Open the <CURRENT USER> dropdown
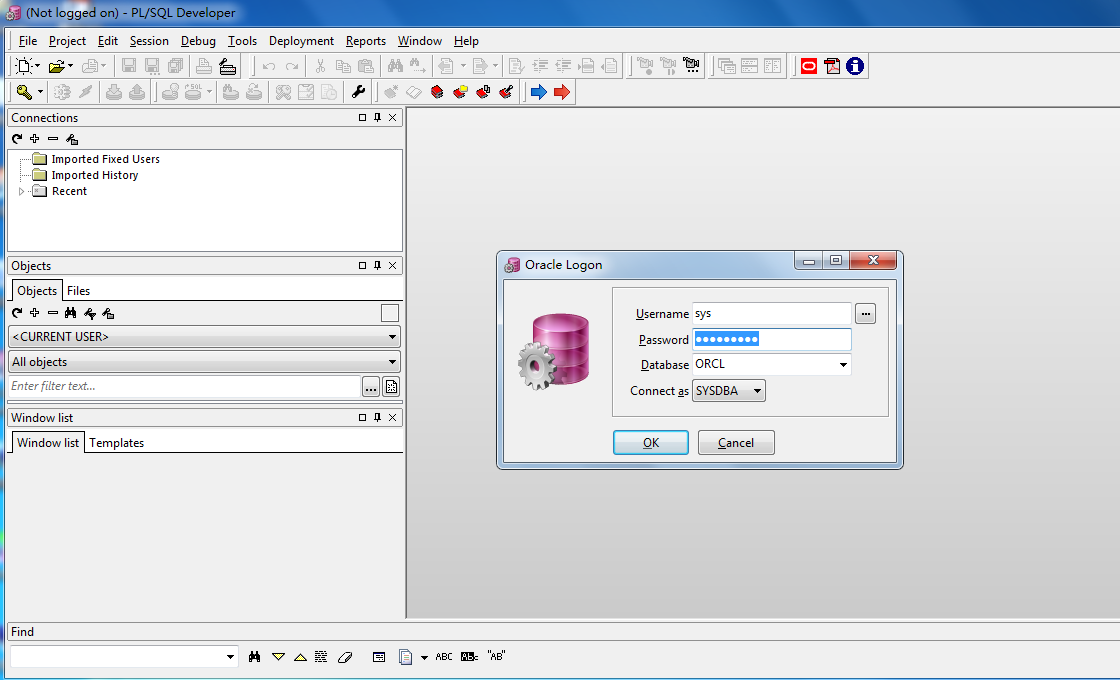Screen dimensions: 1120x680 coord(392,336)
